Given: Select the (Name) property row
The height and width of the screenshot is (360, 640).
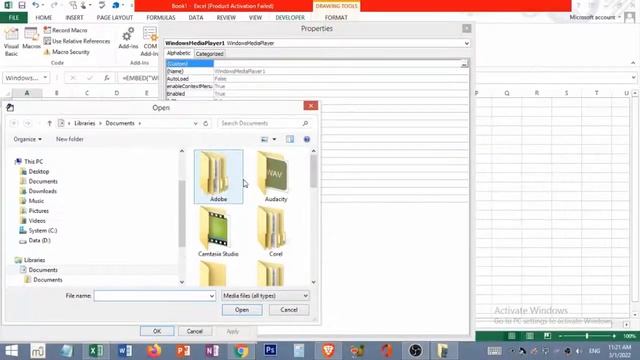Looking at the screenshot, I should coord(316,71).
